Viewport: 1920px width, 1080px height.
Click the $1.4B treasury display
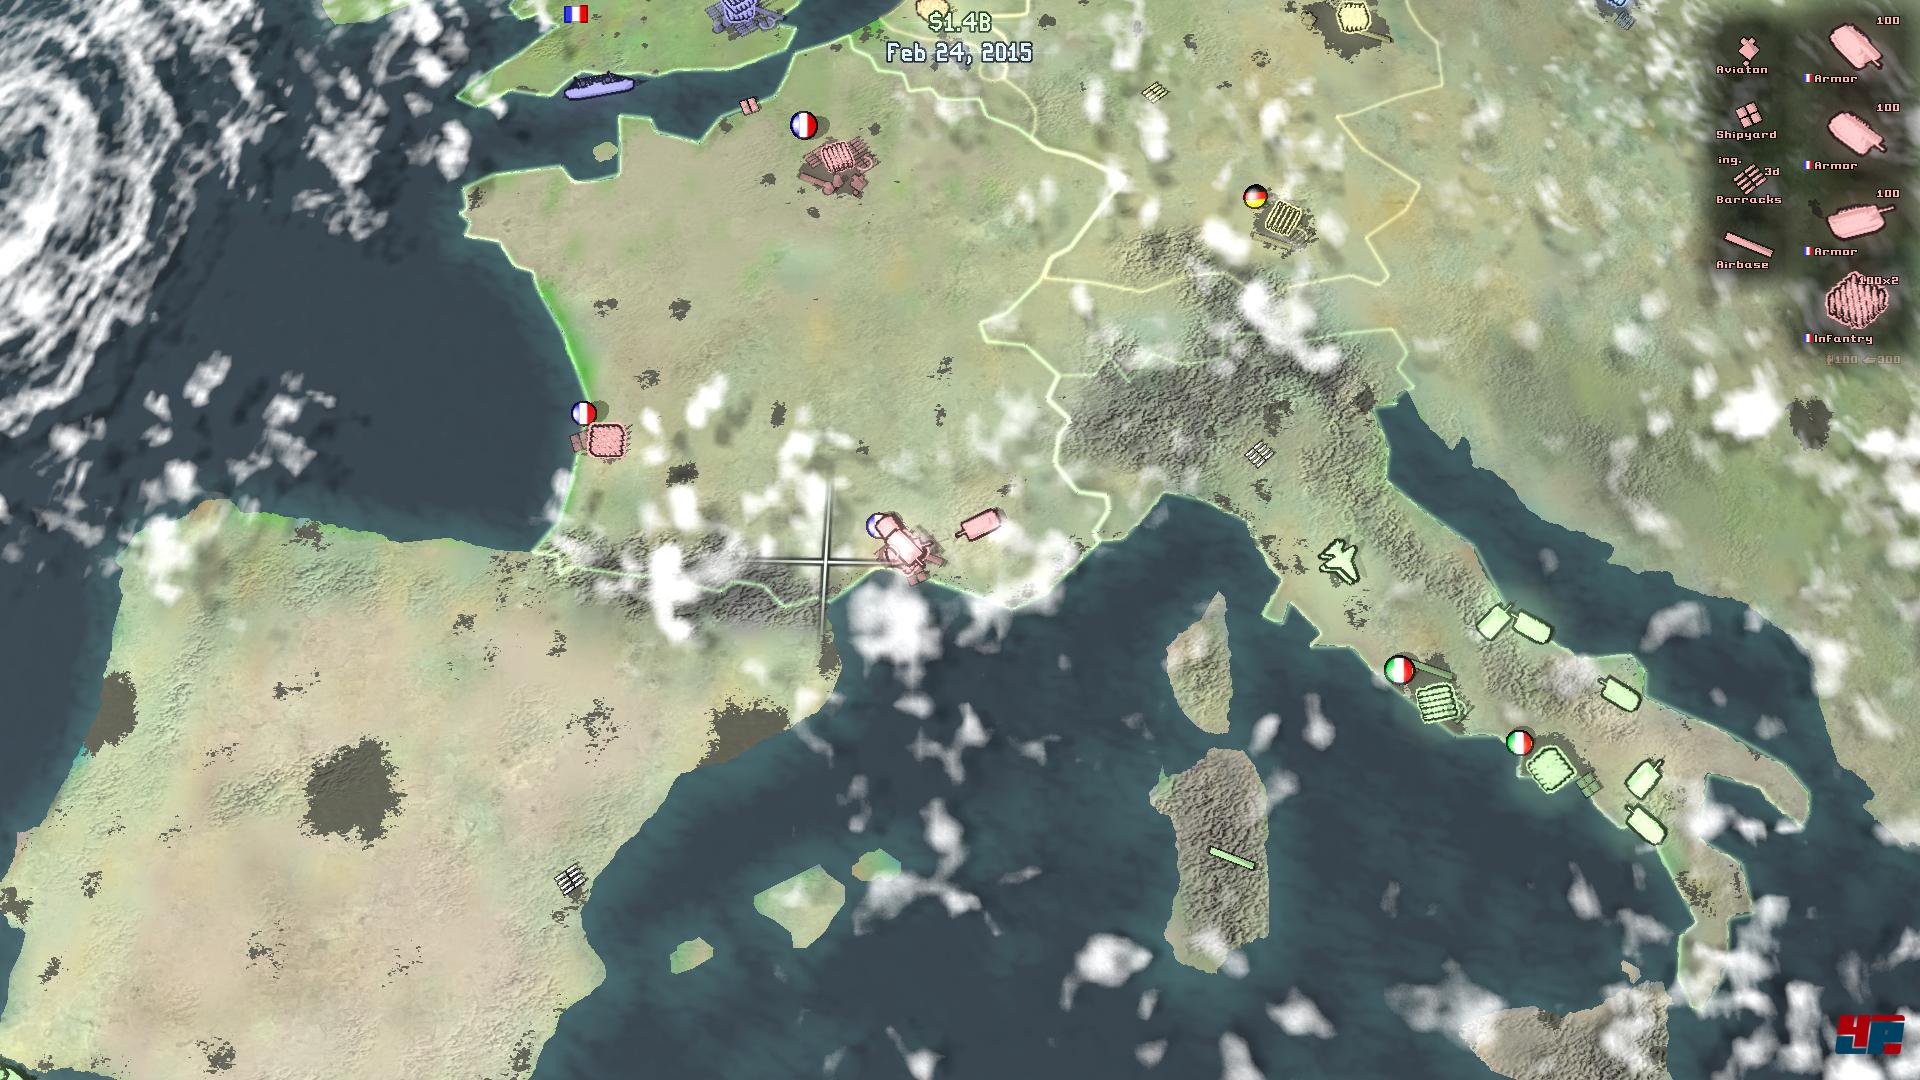[x=958, y=22]
